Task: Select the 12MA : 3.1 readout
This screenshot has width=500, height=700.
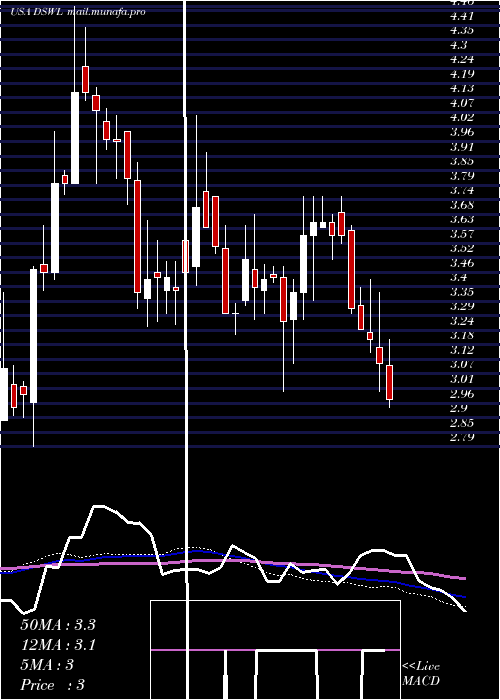Action: click(x=58, y=645)
